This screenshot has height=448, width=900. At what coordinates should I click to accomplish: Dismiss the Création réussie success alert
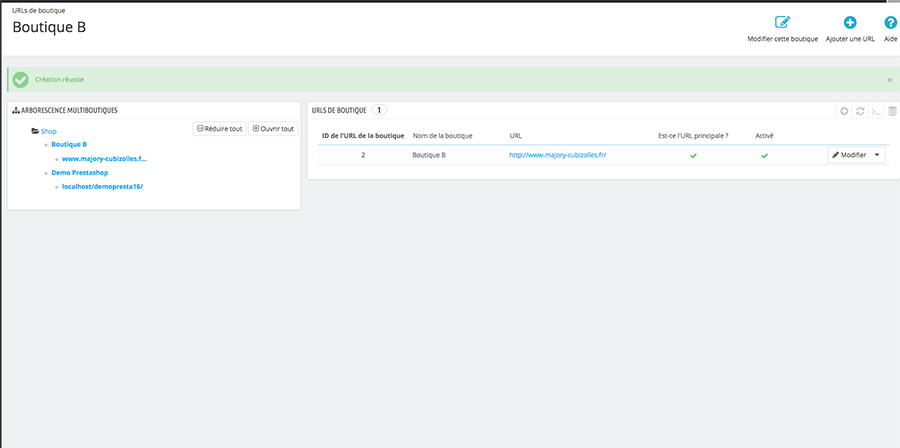click(889, 79)
